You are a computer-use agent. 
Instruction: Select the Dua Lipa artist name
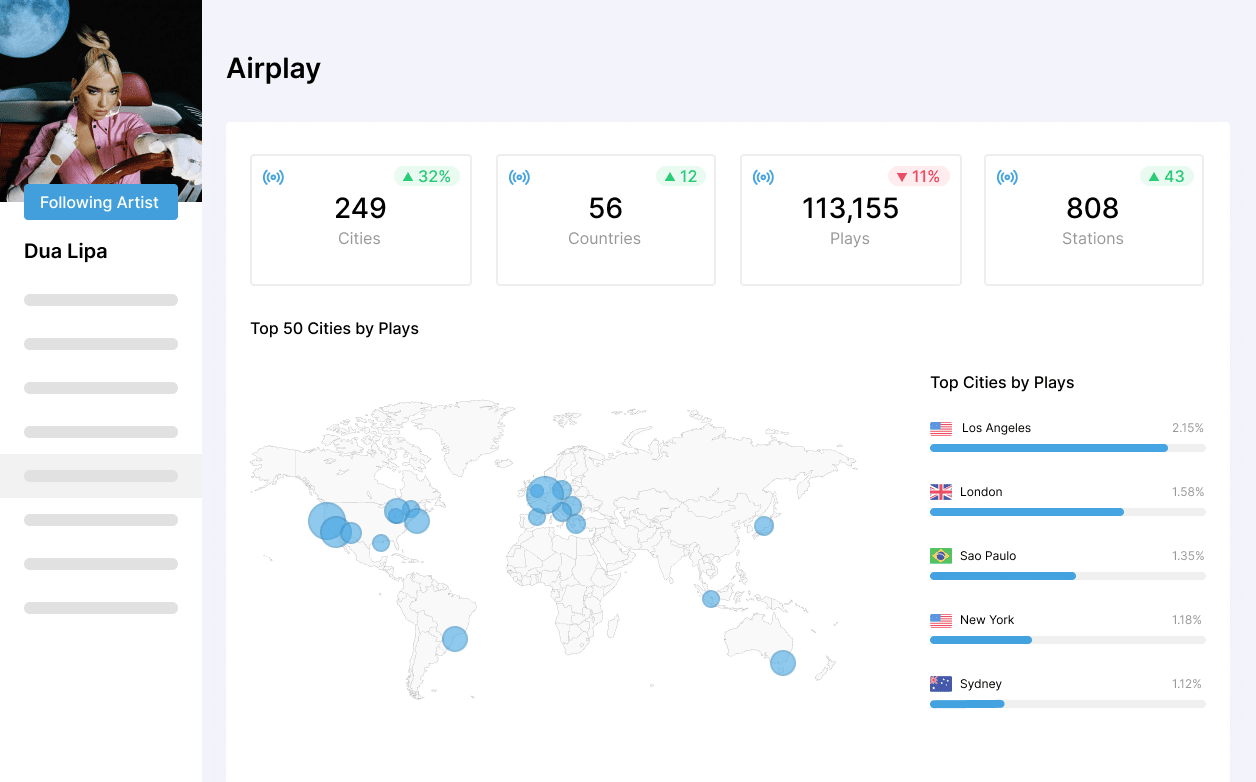coord(66,251)
